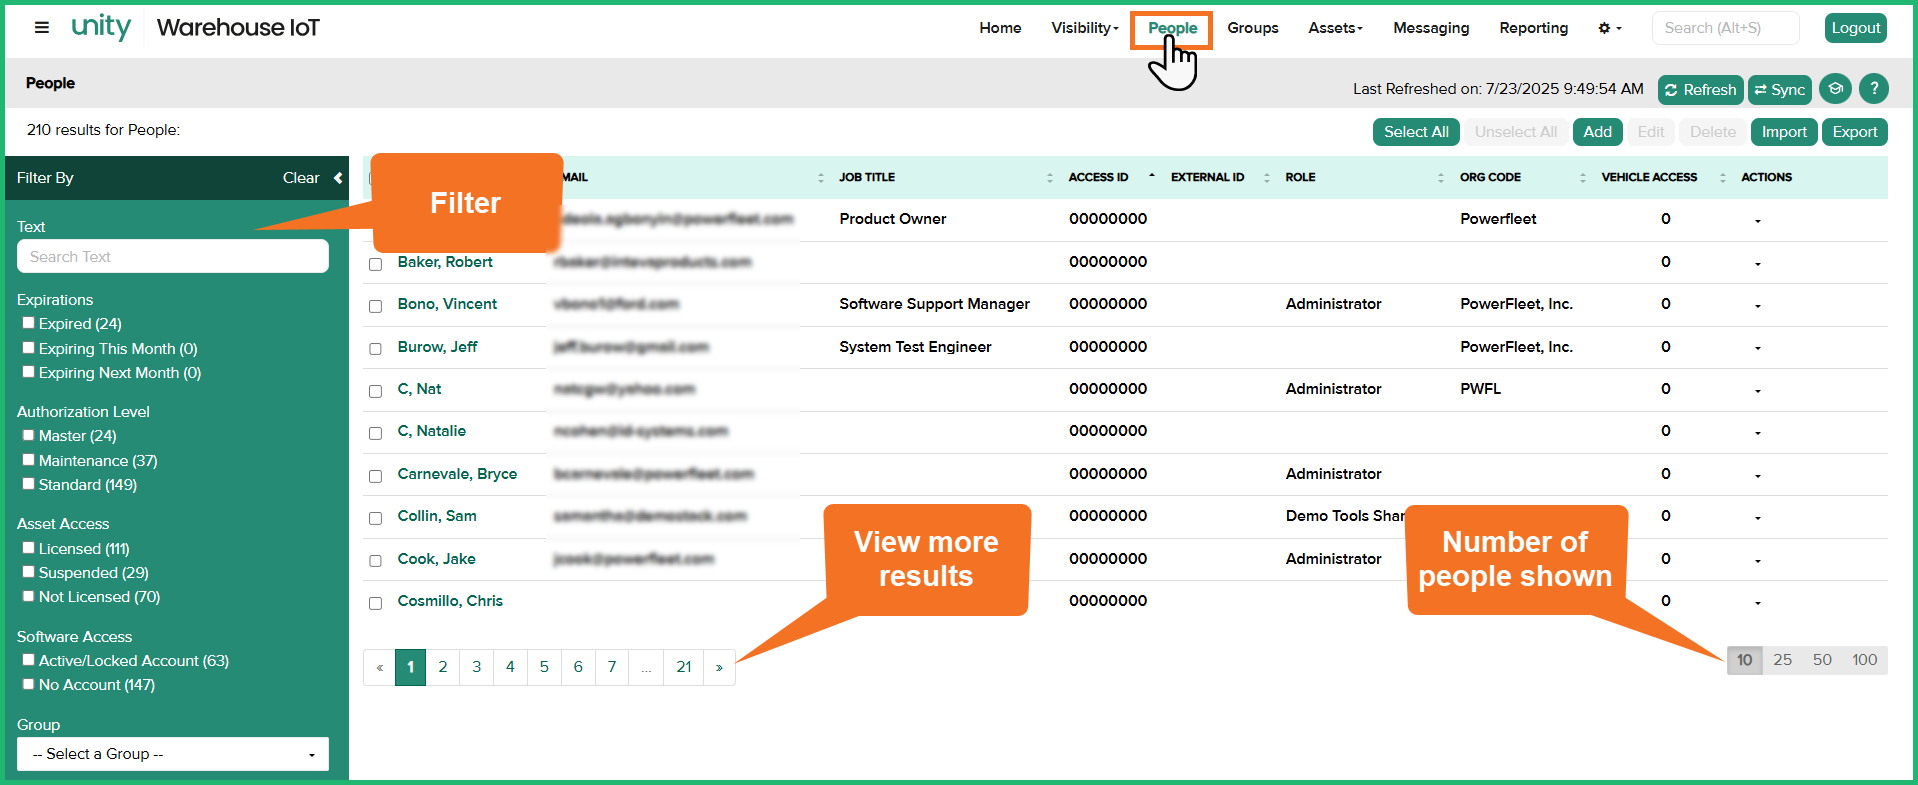Enable the Maintenance (37) authorization filter
The image size is (1918, 785).
click(29, 460)
